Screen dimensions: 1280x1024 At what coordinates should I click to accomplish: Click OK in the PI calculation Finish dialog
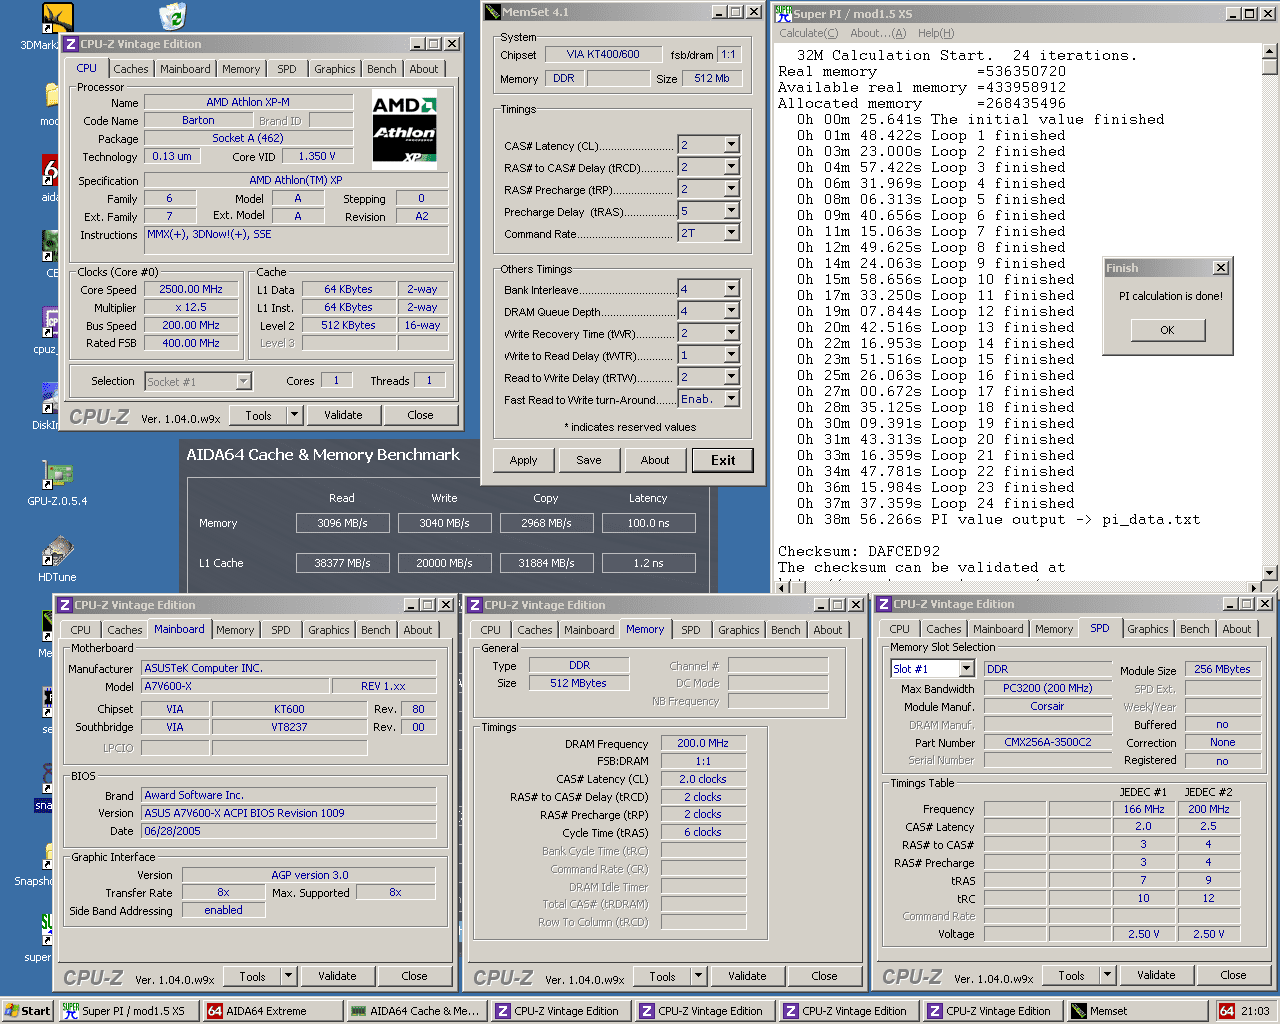pyautogui.click(x=1168, y=330)
